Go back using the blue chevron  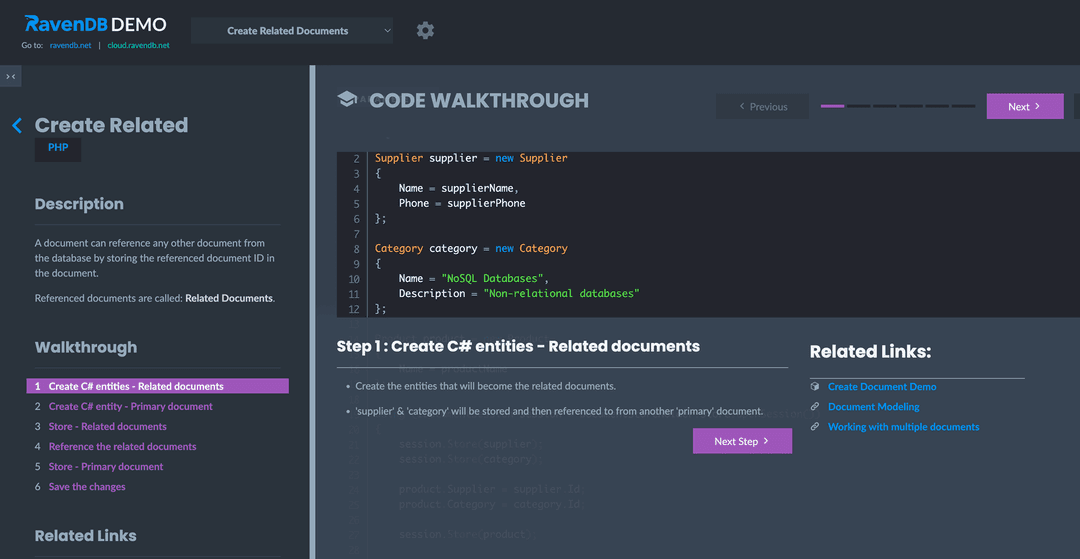(17, 125)
